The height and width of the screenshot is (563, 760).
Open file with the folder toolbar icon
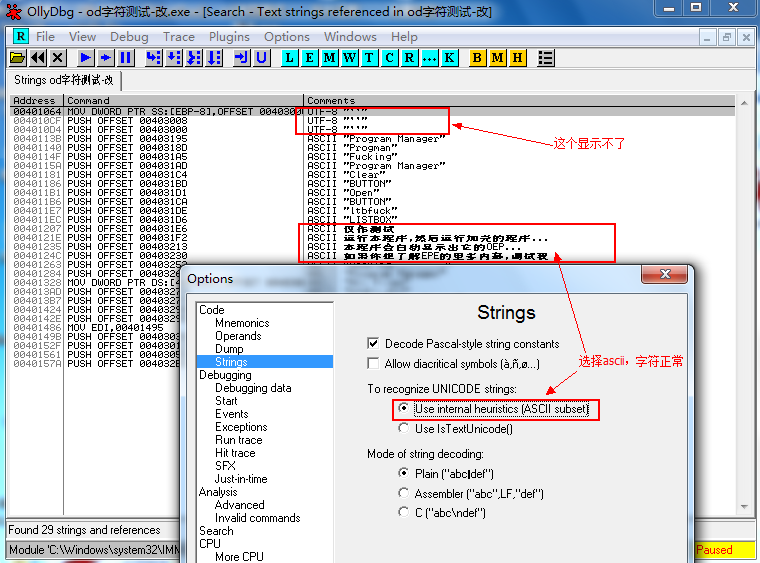(x=17, y=58)
